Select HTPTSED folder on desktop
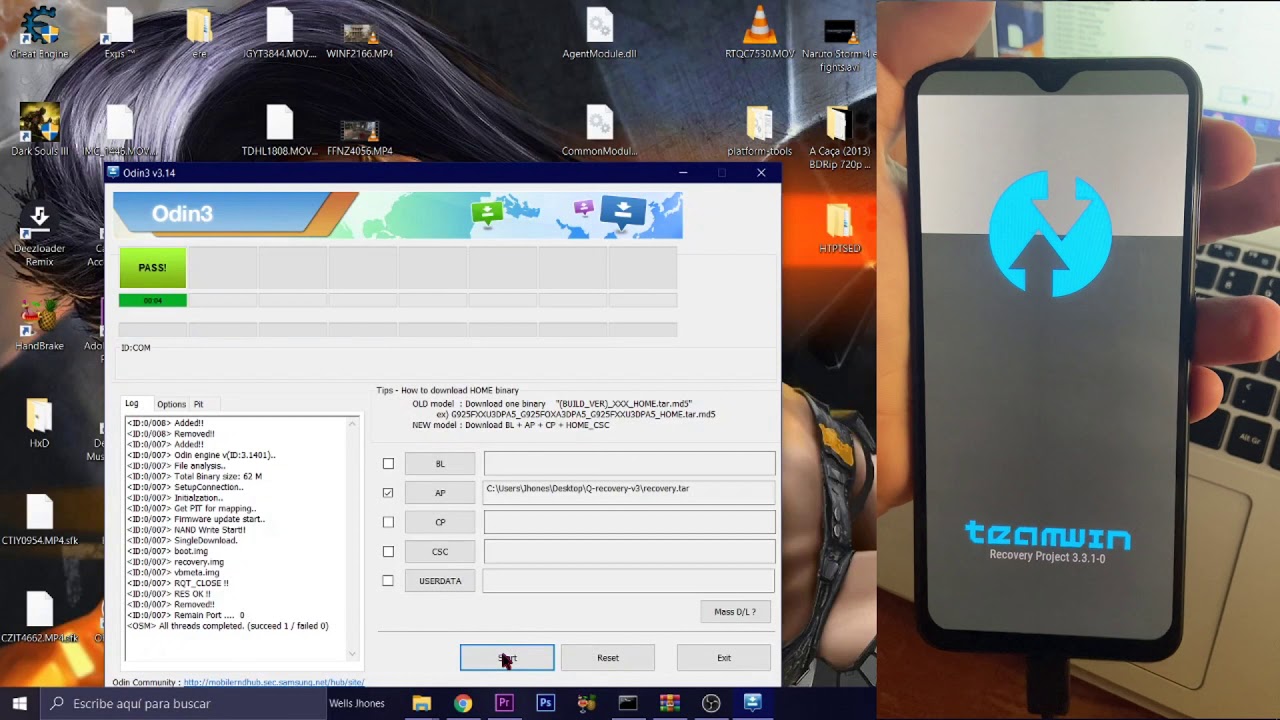This screenshot has height=720, width=1280. point(839,228)
